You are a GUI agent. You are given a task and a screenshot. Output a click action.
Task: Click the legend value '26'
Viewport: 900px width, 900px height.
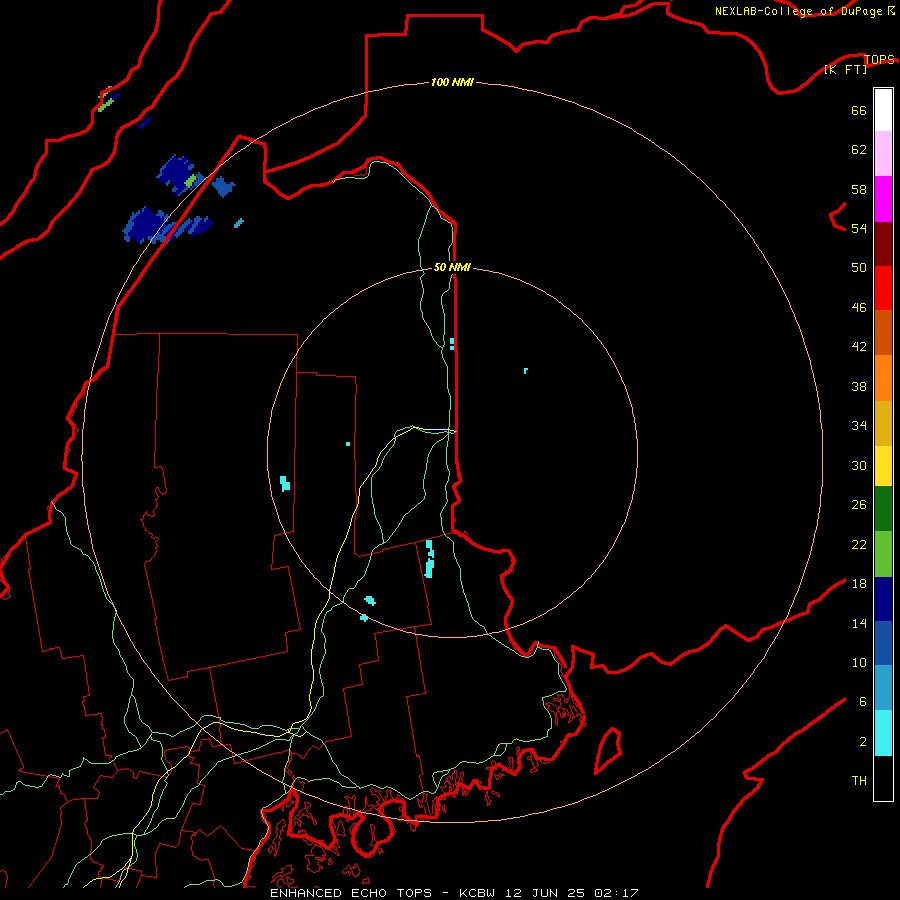[859, 505]
